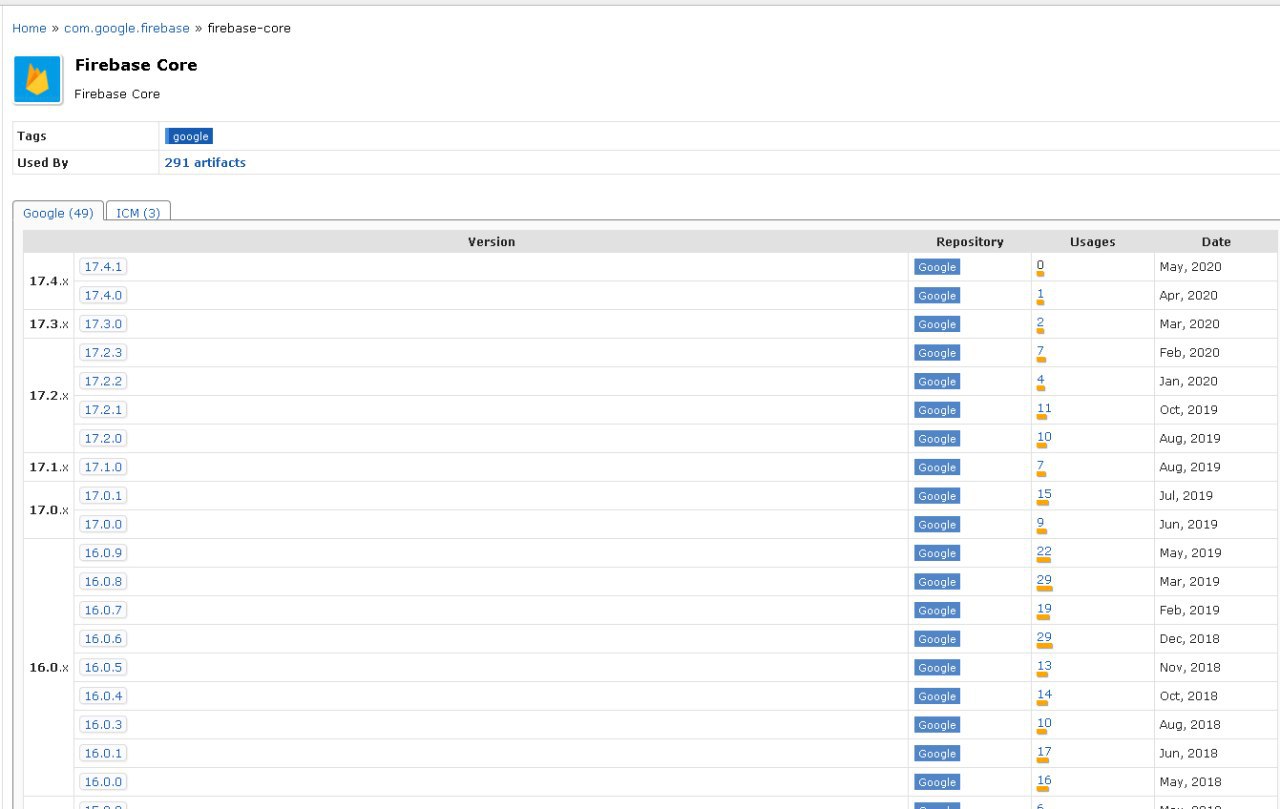The height and width of the screenshot is (809, 1280).
Task: Open version 17.4.0
Action: coord(103,296)
